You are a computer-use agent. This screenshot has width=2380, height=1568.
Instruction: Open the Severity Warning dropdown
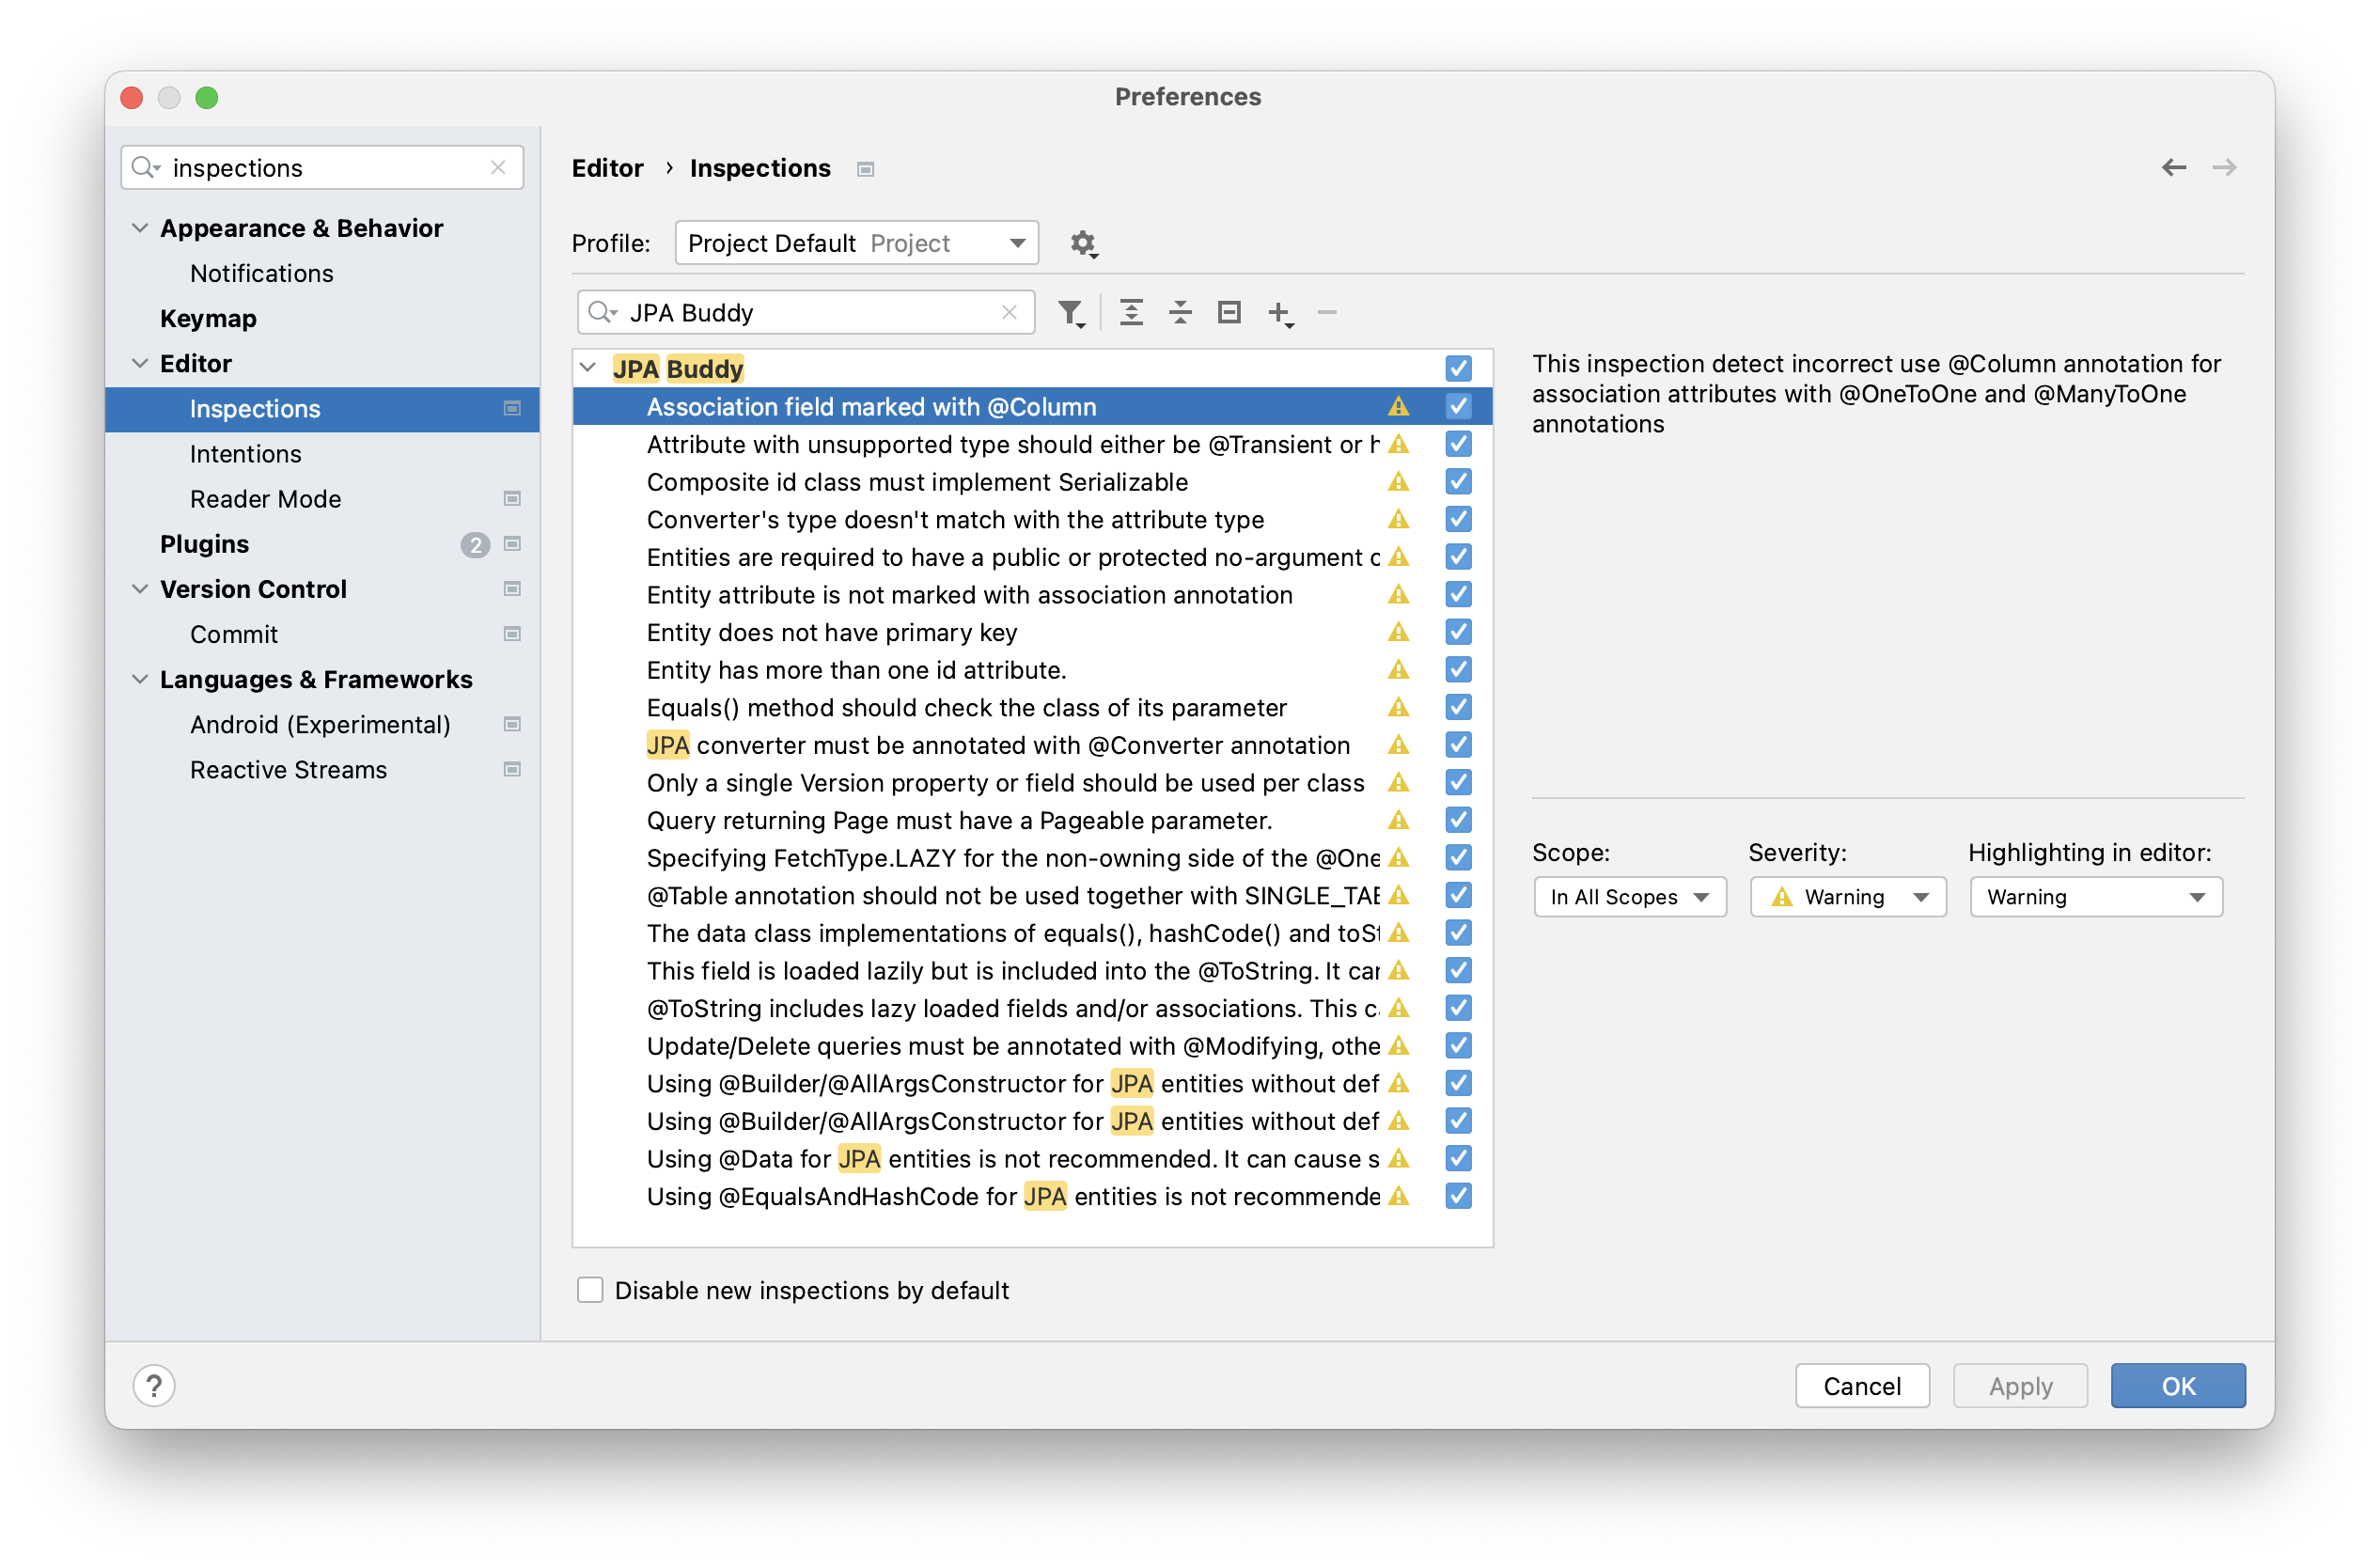[x=1847, y=897]
